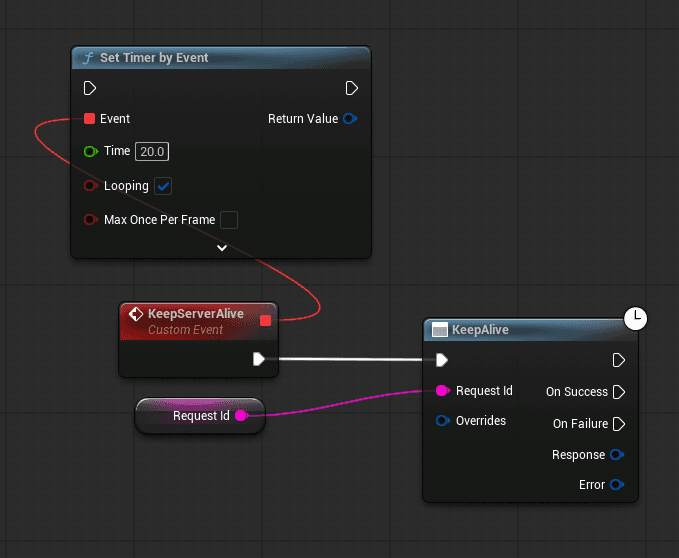
Task: Click the KeepServerAlive execution output pin
Action: (x=259, y=359)
